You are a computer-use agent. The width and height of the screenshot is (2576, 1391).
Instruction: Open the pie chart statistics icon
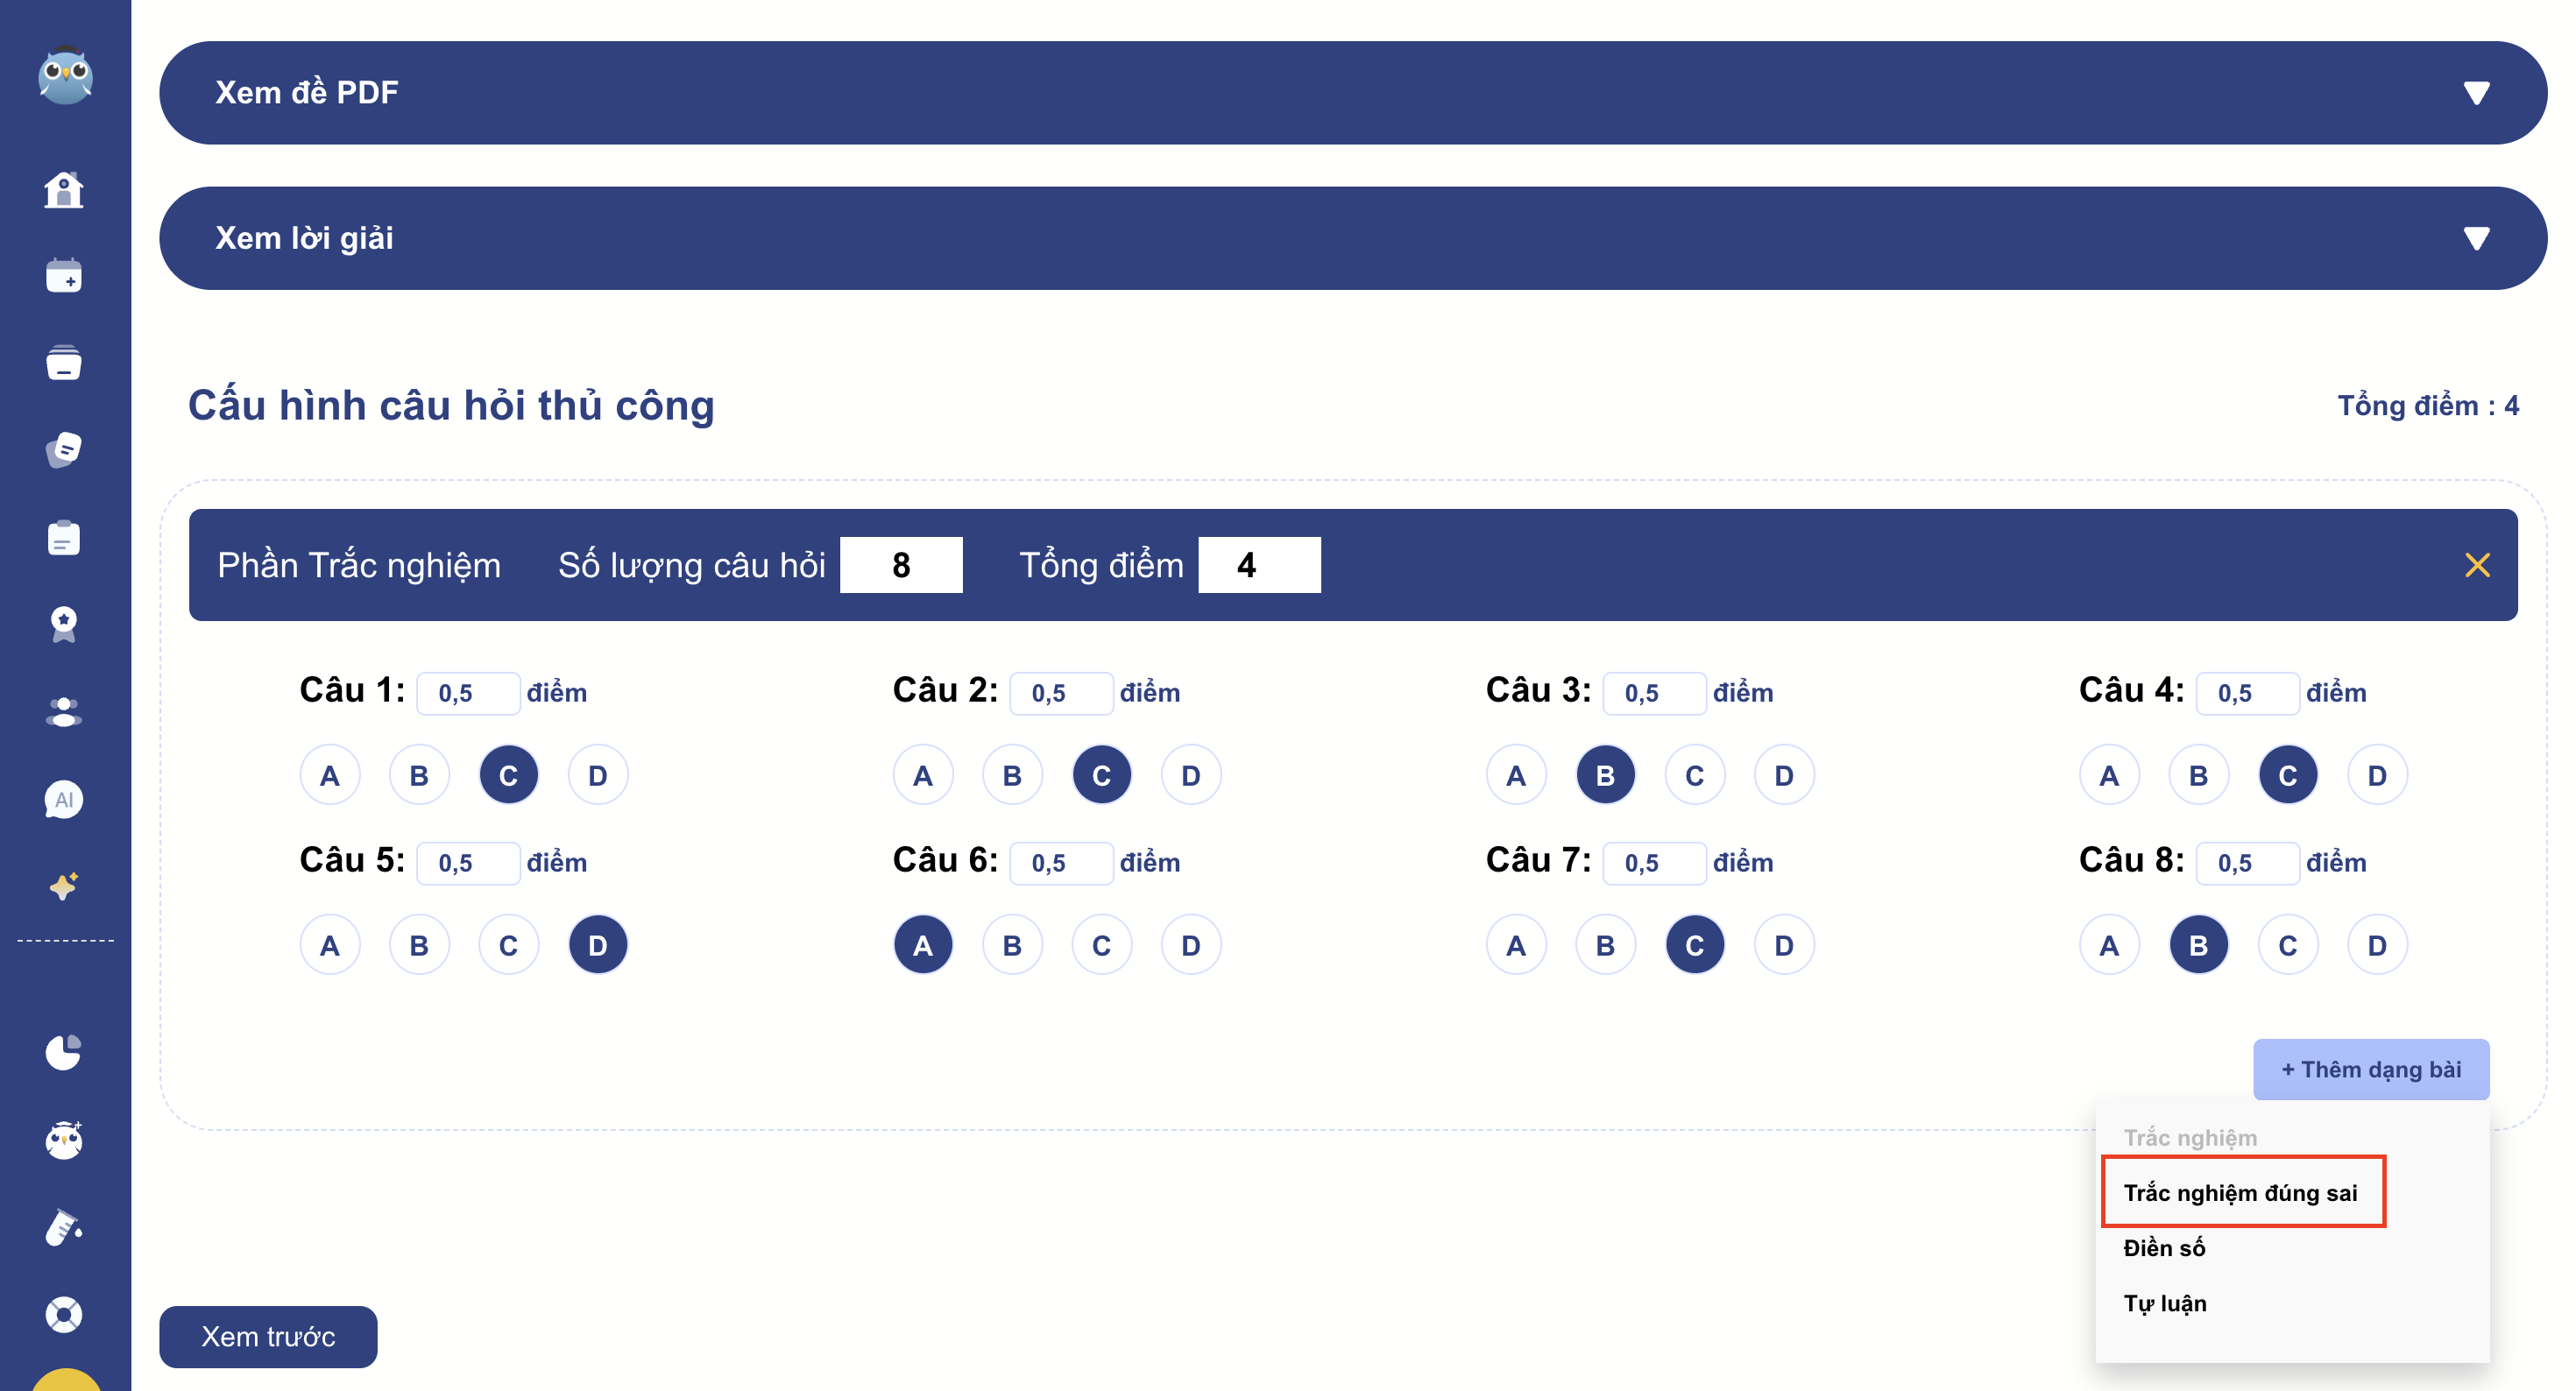(x=64, y=1052)
